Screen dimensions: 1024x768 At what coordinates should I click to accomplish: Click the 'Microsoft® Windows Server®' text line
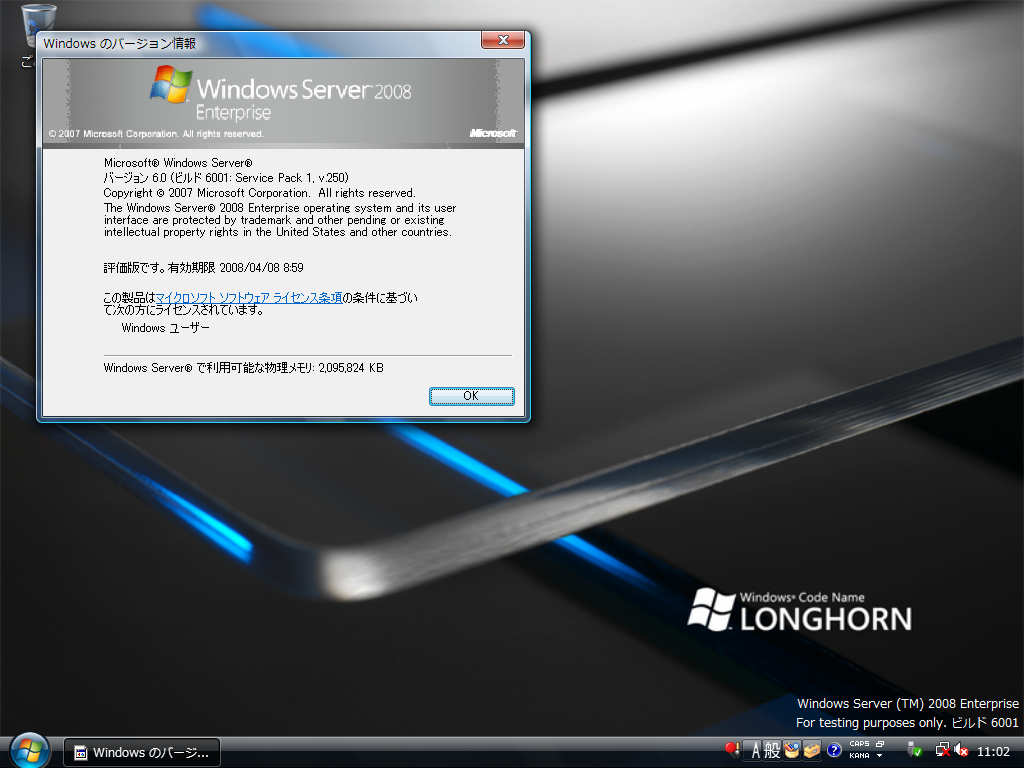[178, 163]
